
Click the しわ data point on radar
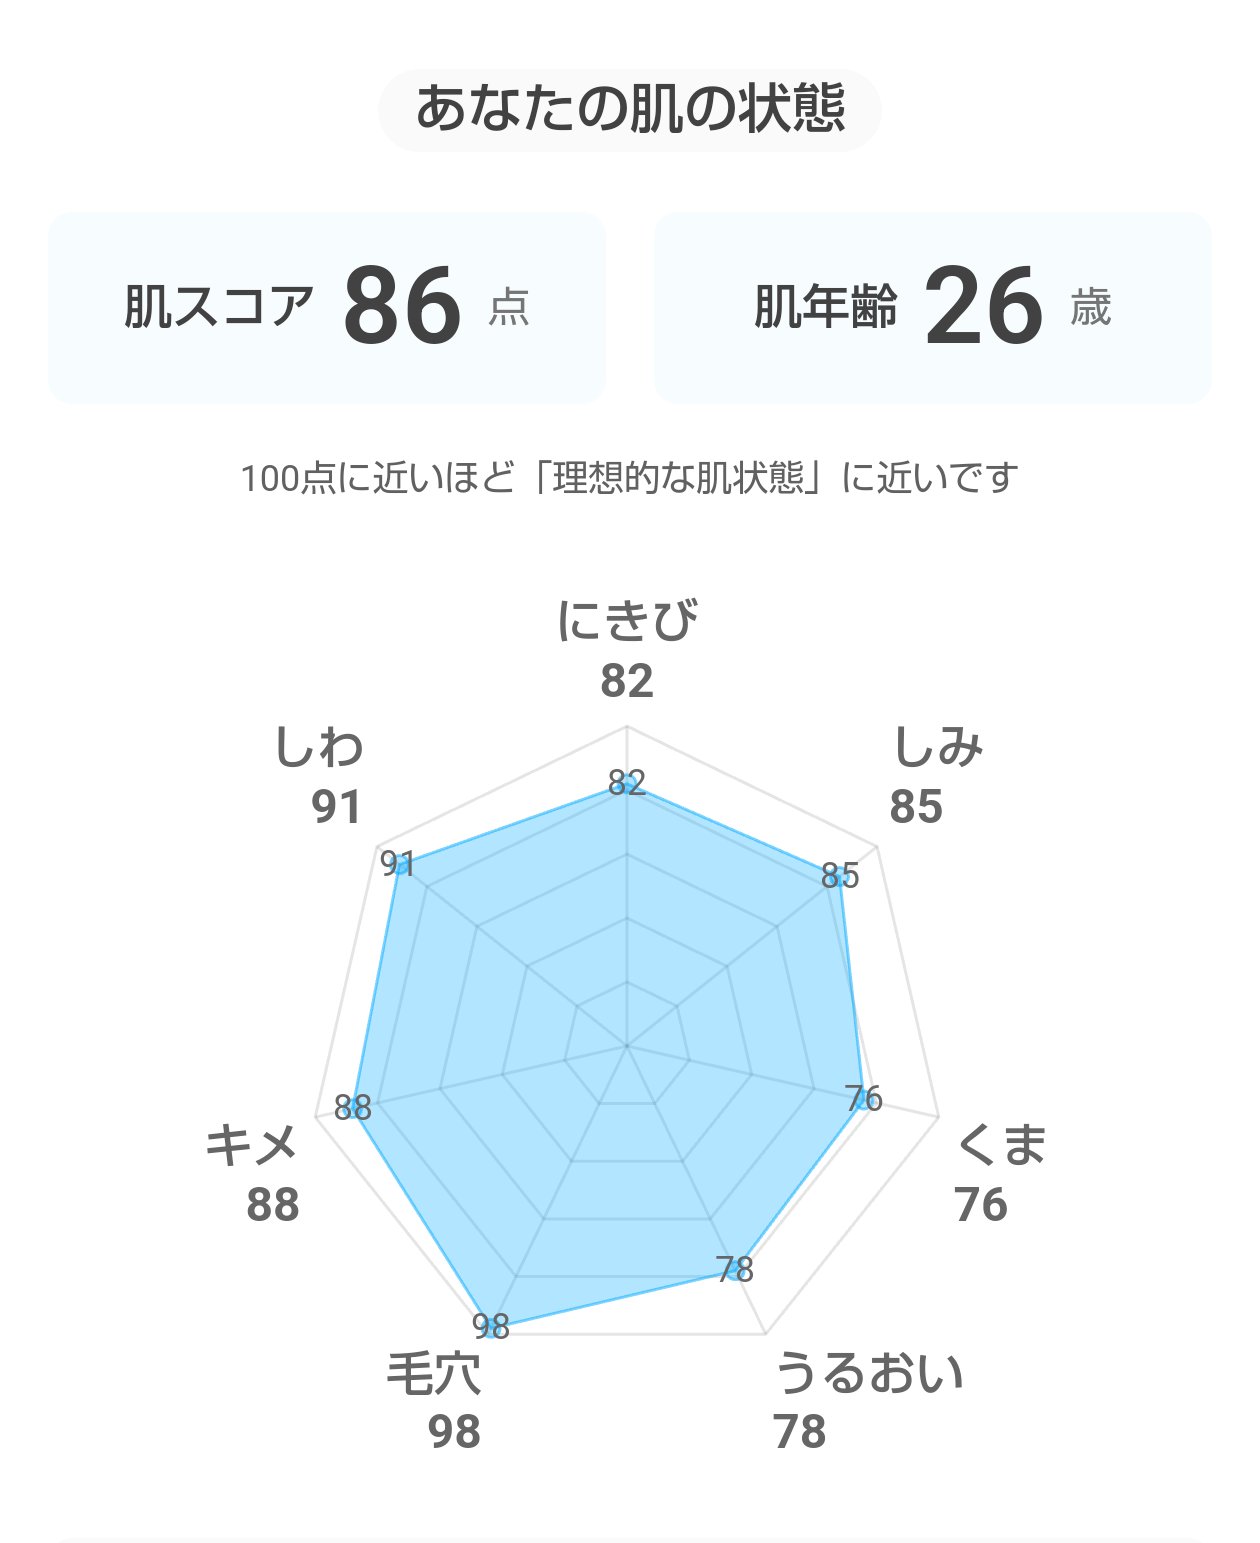[402, 866]
